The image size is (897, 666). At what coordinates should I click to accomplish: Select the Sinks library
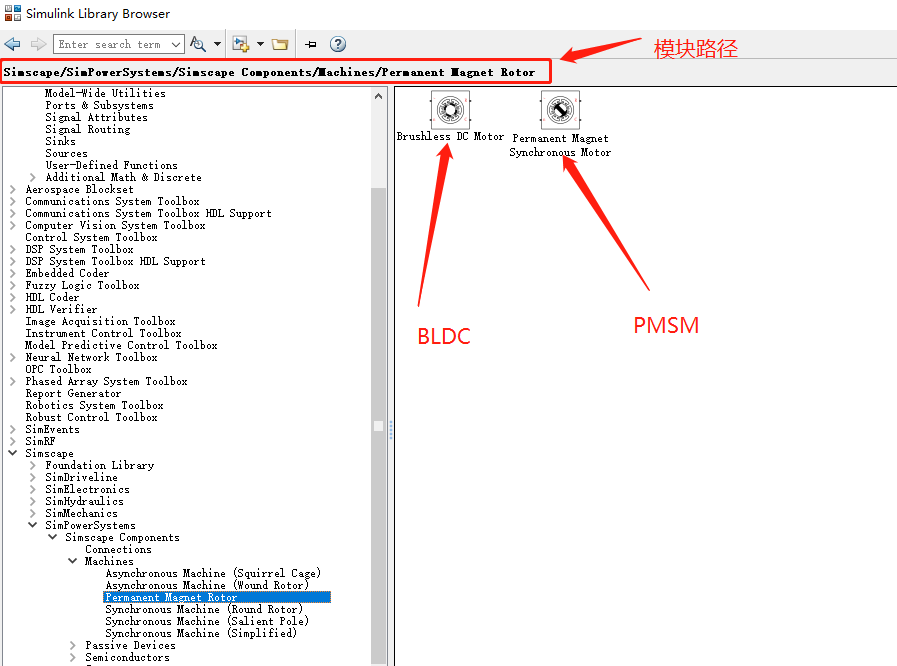[x=60, y=141]
